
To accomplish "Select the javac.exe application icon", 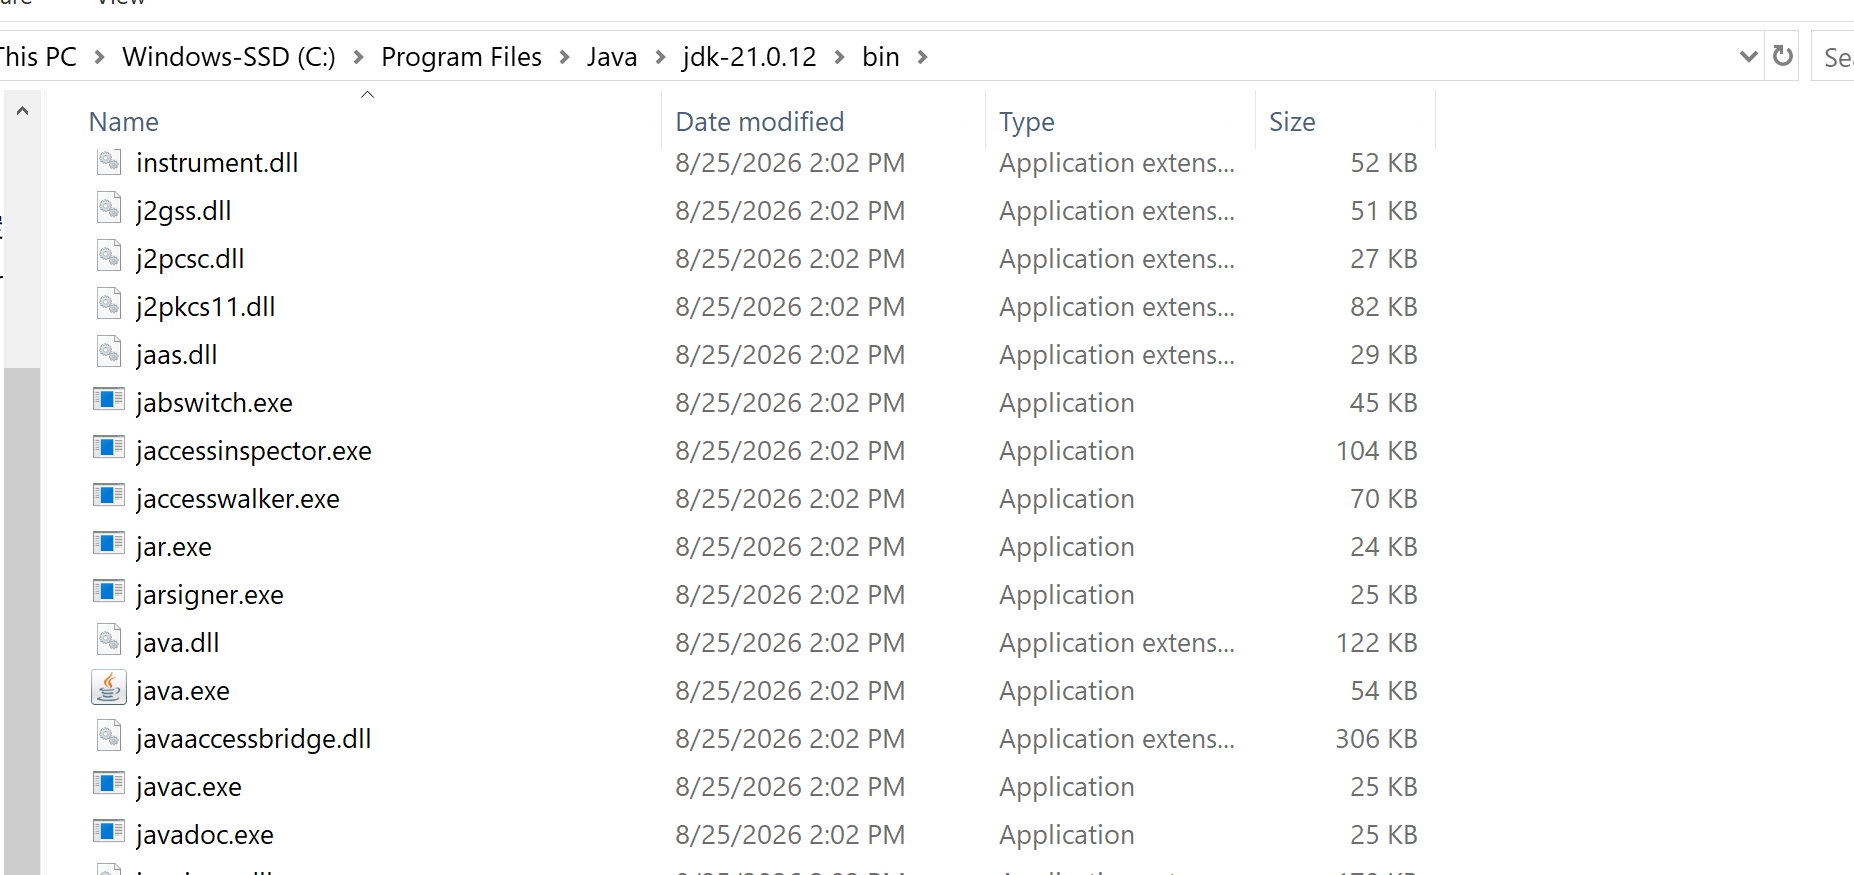I will click(109, 784).
